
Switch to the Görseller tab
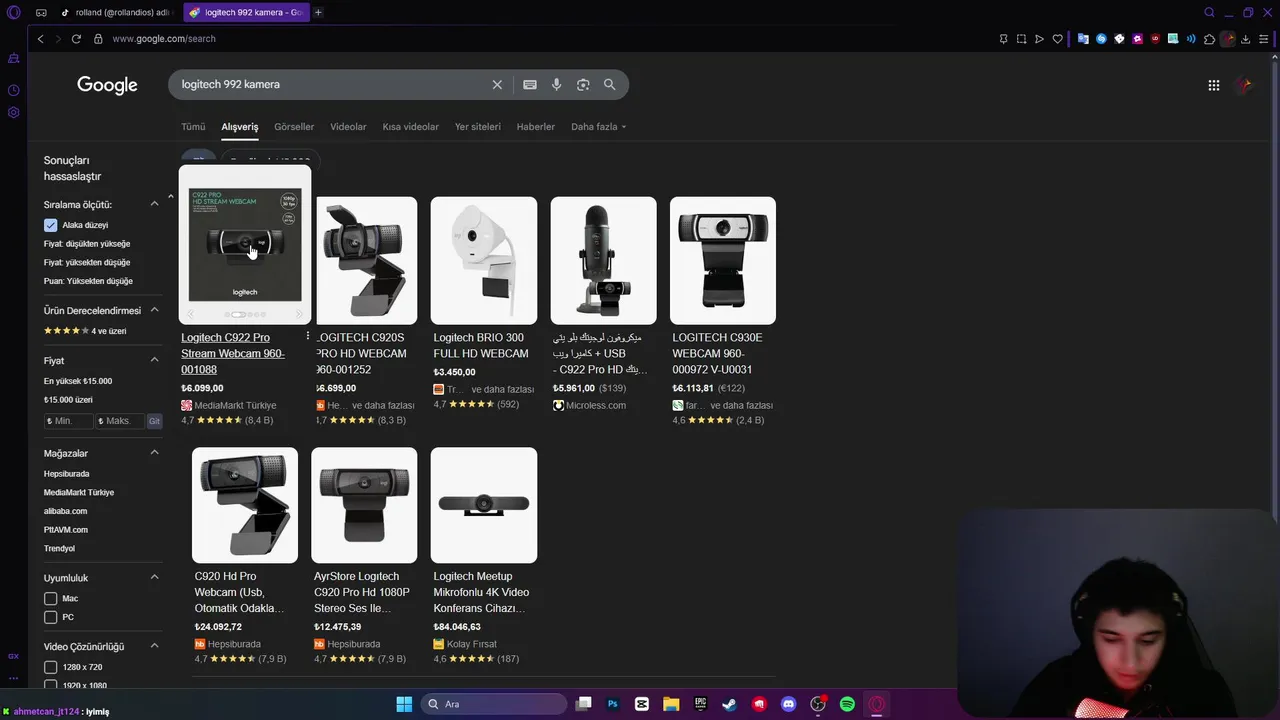click(x=294, y=127)
